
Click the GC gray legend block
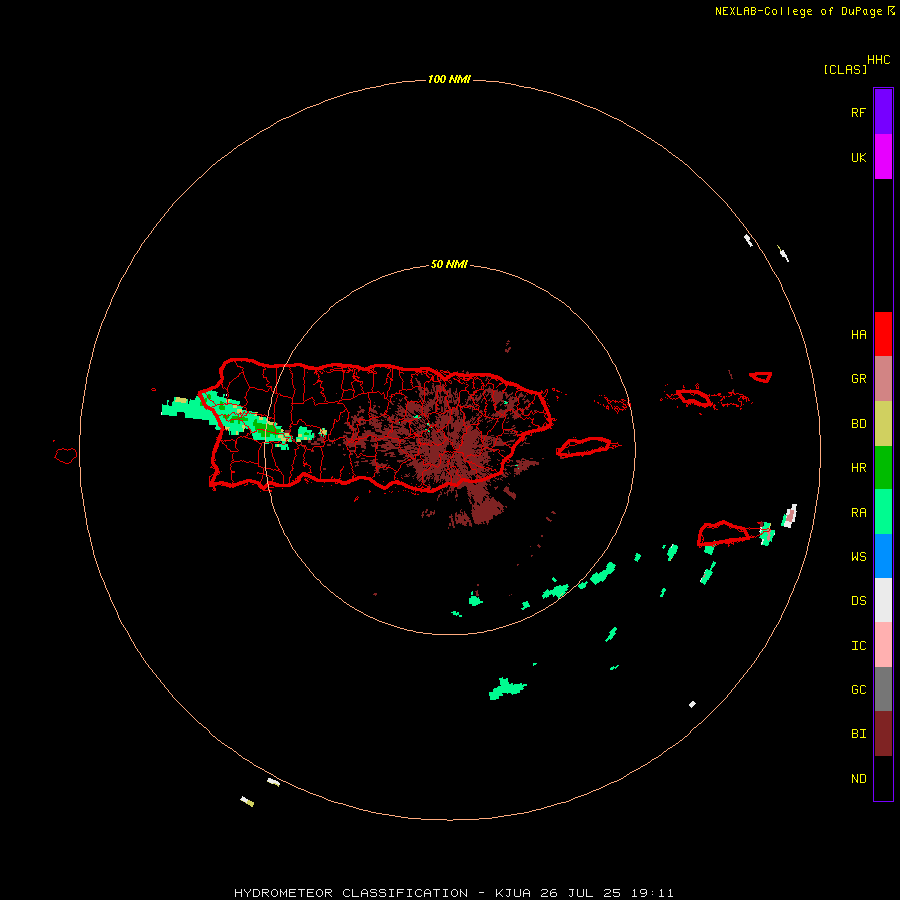coord(883,689)
